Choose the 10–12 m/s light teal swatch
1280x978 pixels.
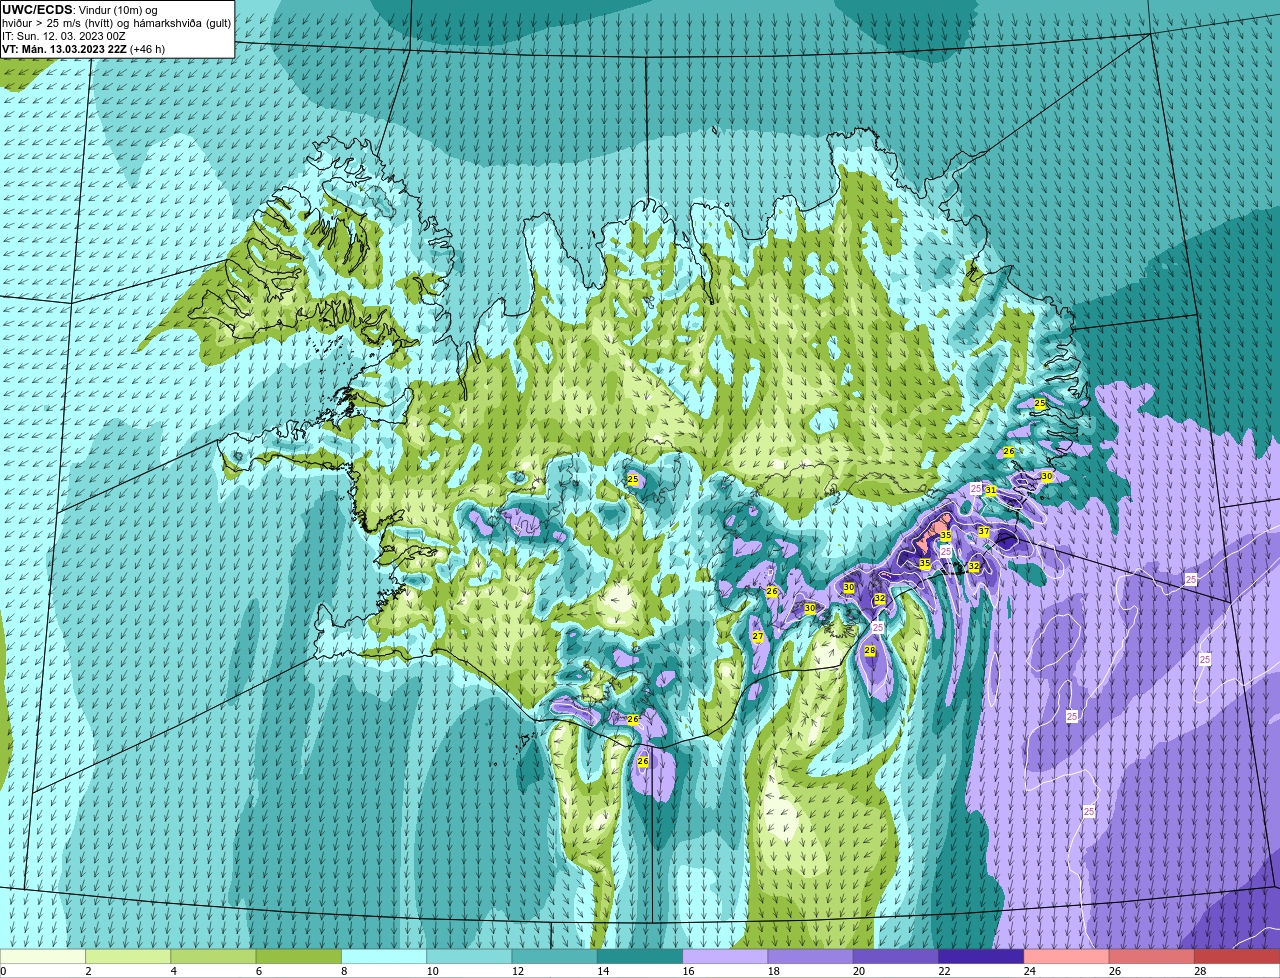(x=469, y=956)
